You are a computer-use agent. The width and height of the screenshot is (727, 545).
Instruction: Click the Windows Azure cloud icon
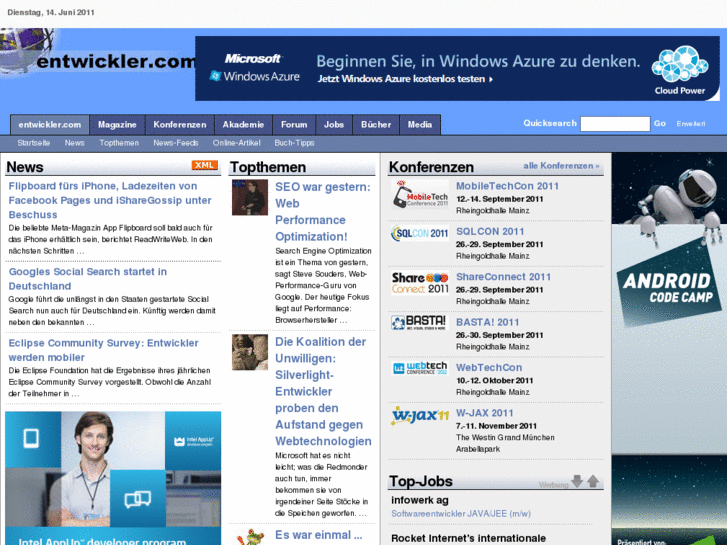click(x=680, y=64)
